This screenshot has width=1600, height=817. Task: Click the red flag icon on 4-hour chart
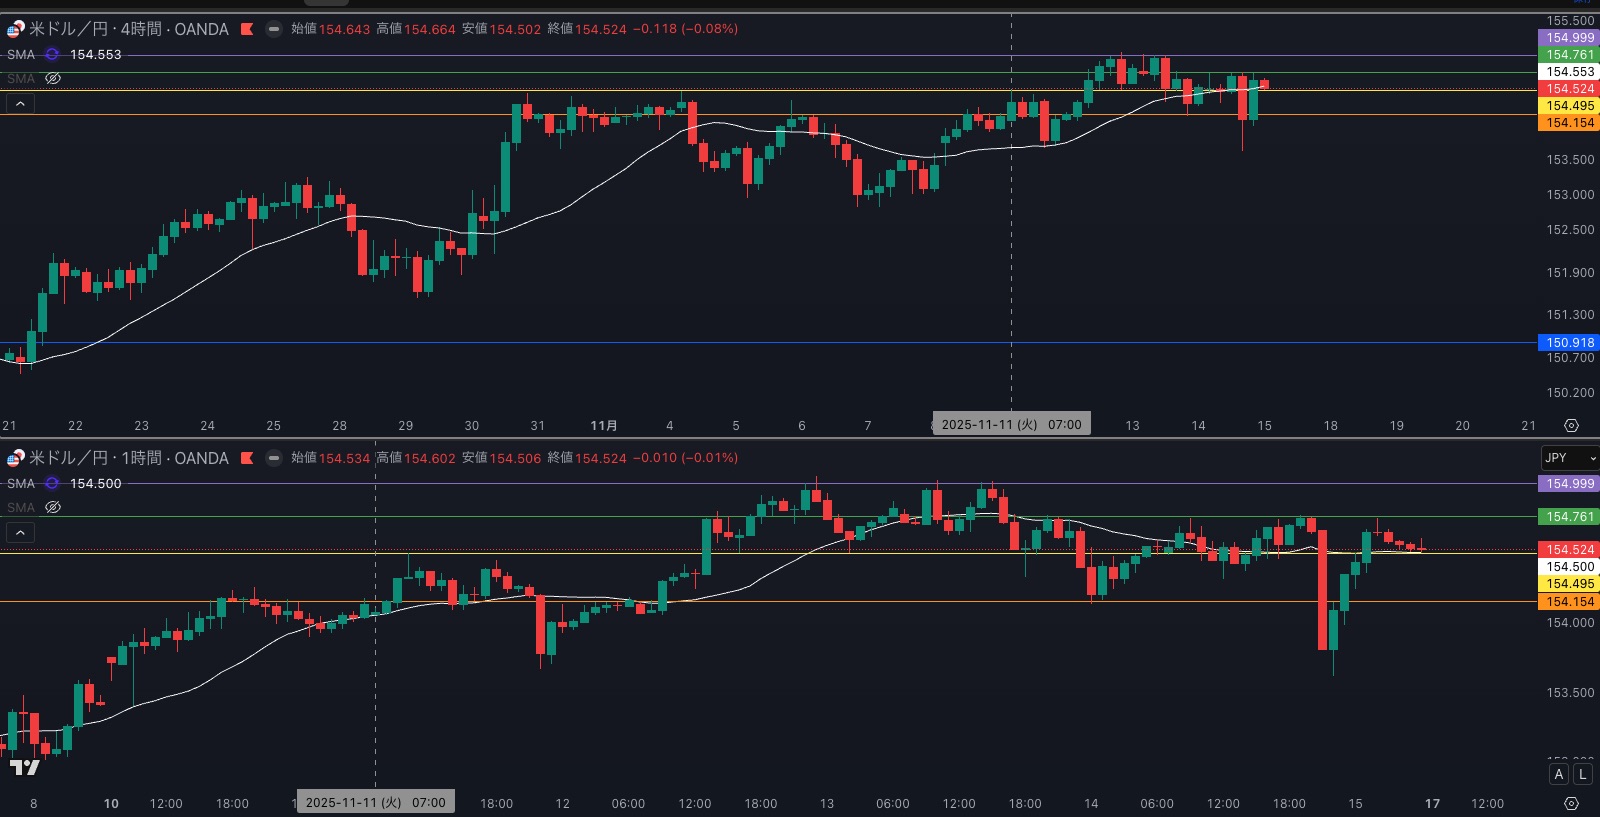247,29
